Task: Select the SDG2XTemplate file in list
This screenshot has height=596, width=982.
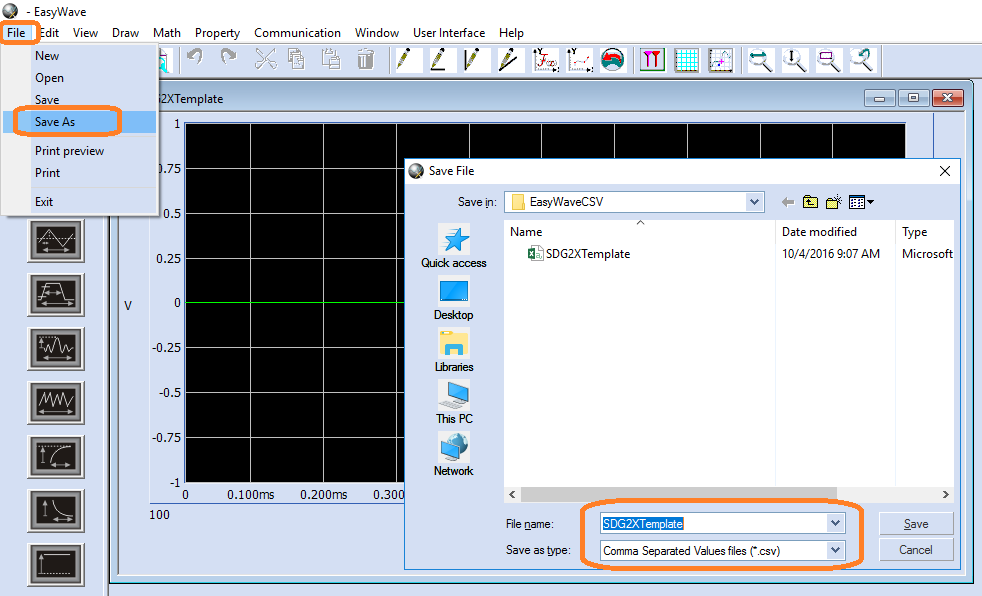Action: coord(587,254)
